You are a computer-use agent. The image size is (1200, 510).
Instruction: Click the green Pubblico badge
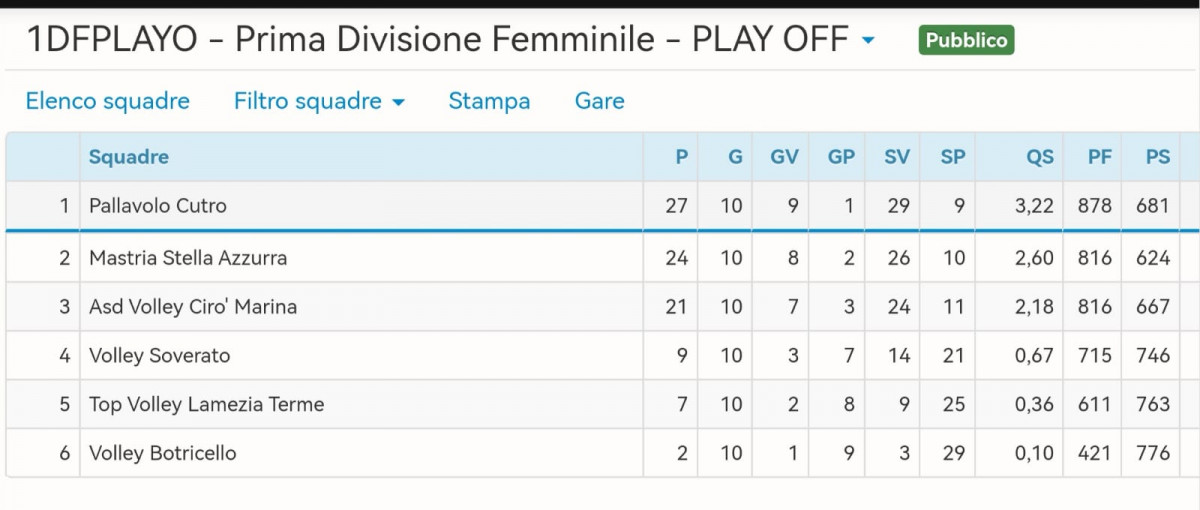point(965,40)
